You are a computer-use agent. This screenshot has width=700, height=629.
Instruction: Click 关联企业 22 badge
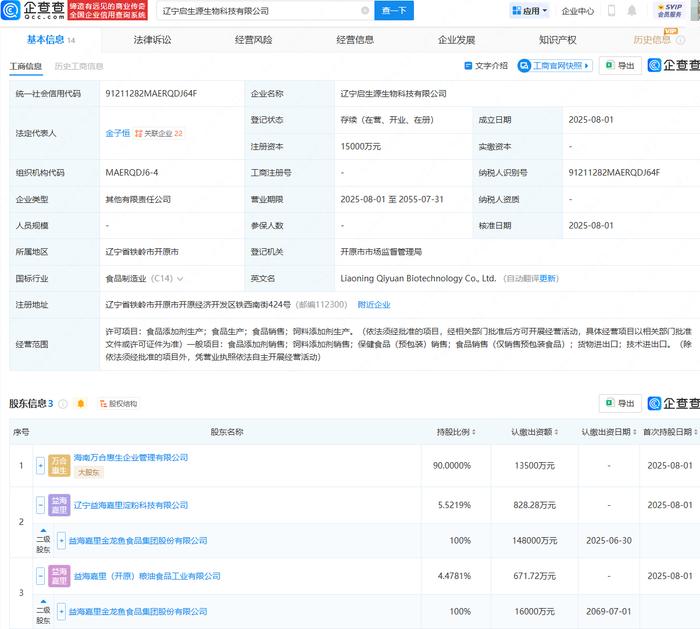click(x=158, y=133)
